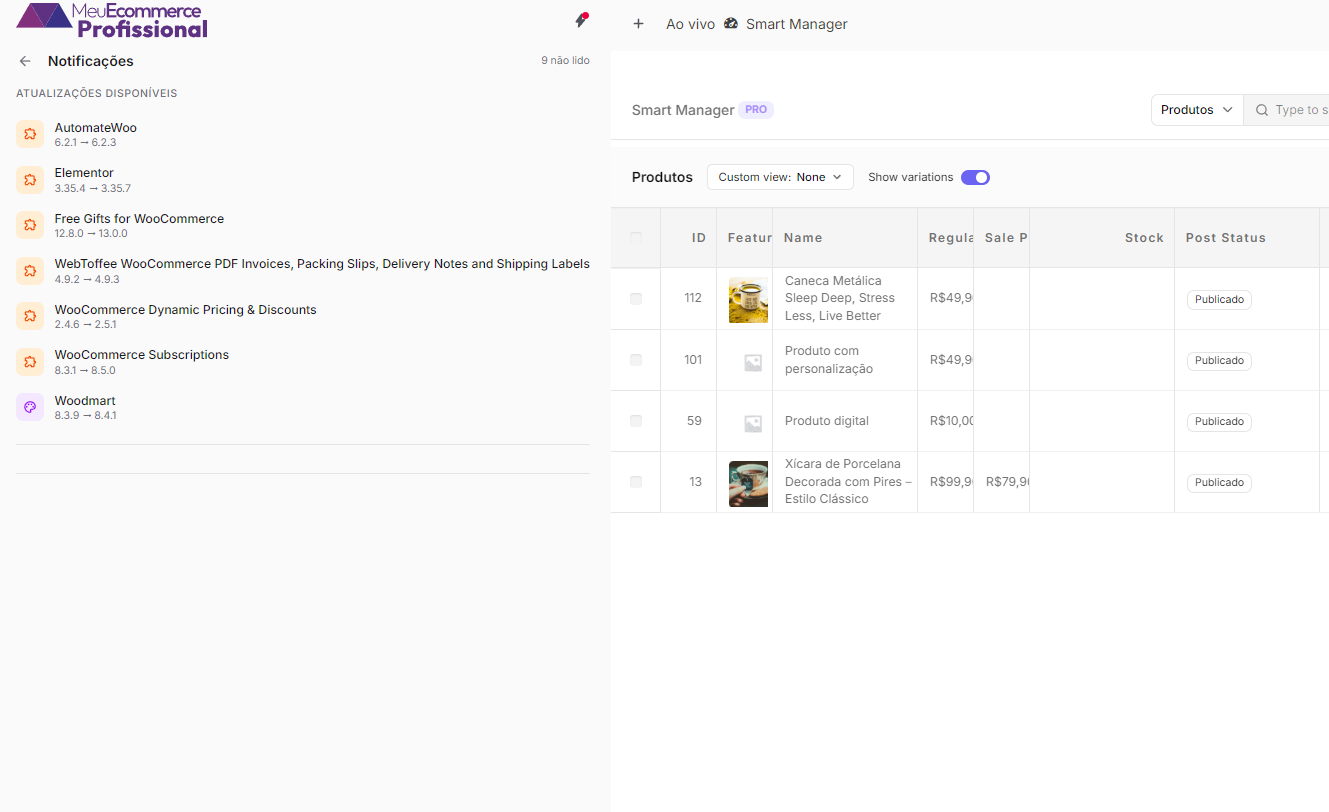Click the PRO badge
Viewport: 1329px width, 812px height.
point(756,110)
